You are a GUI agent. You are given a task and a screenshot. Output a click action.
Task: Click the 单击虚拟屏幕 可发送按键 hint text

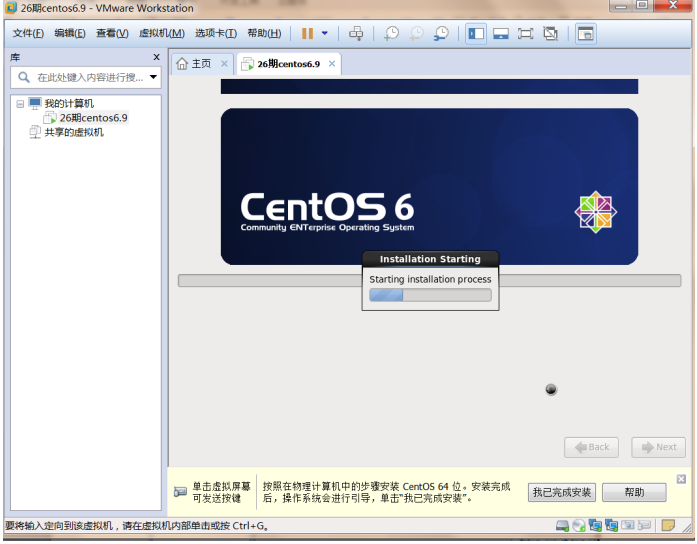(x=221, y=492)
